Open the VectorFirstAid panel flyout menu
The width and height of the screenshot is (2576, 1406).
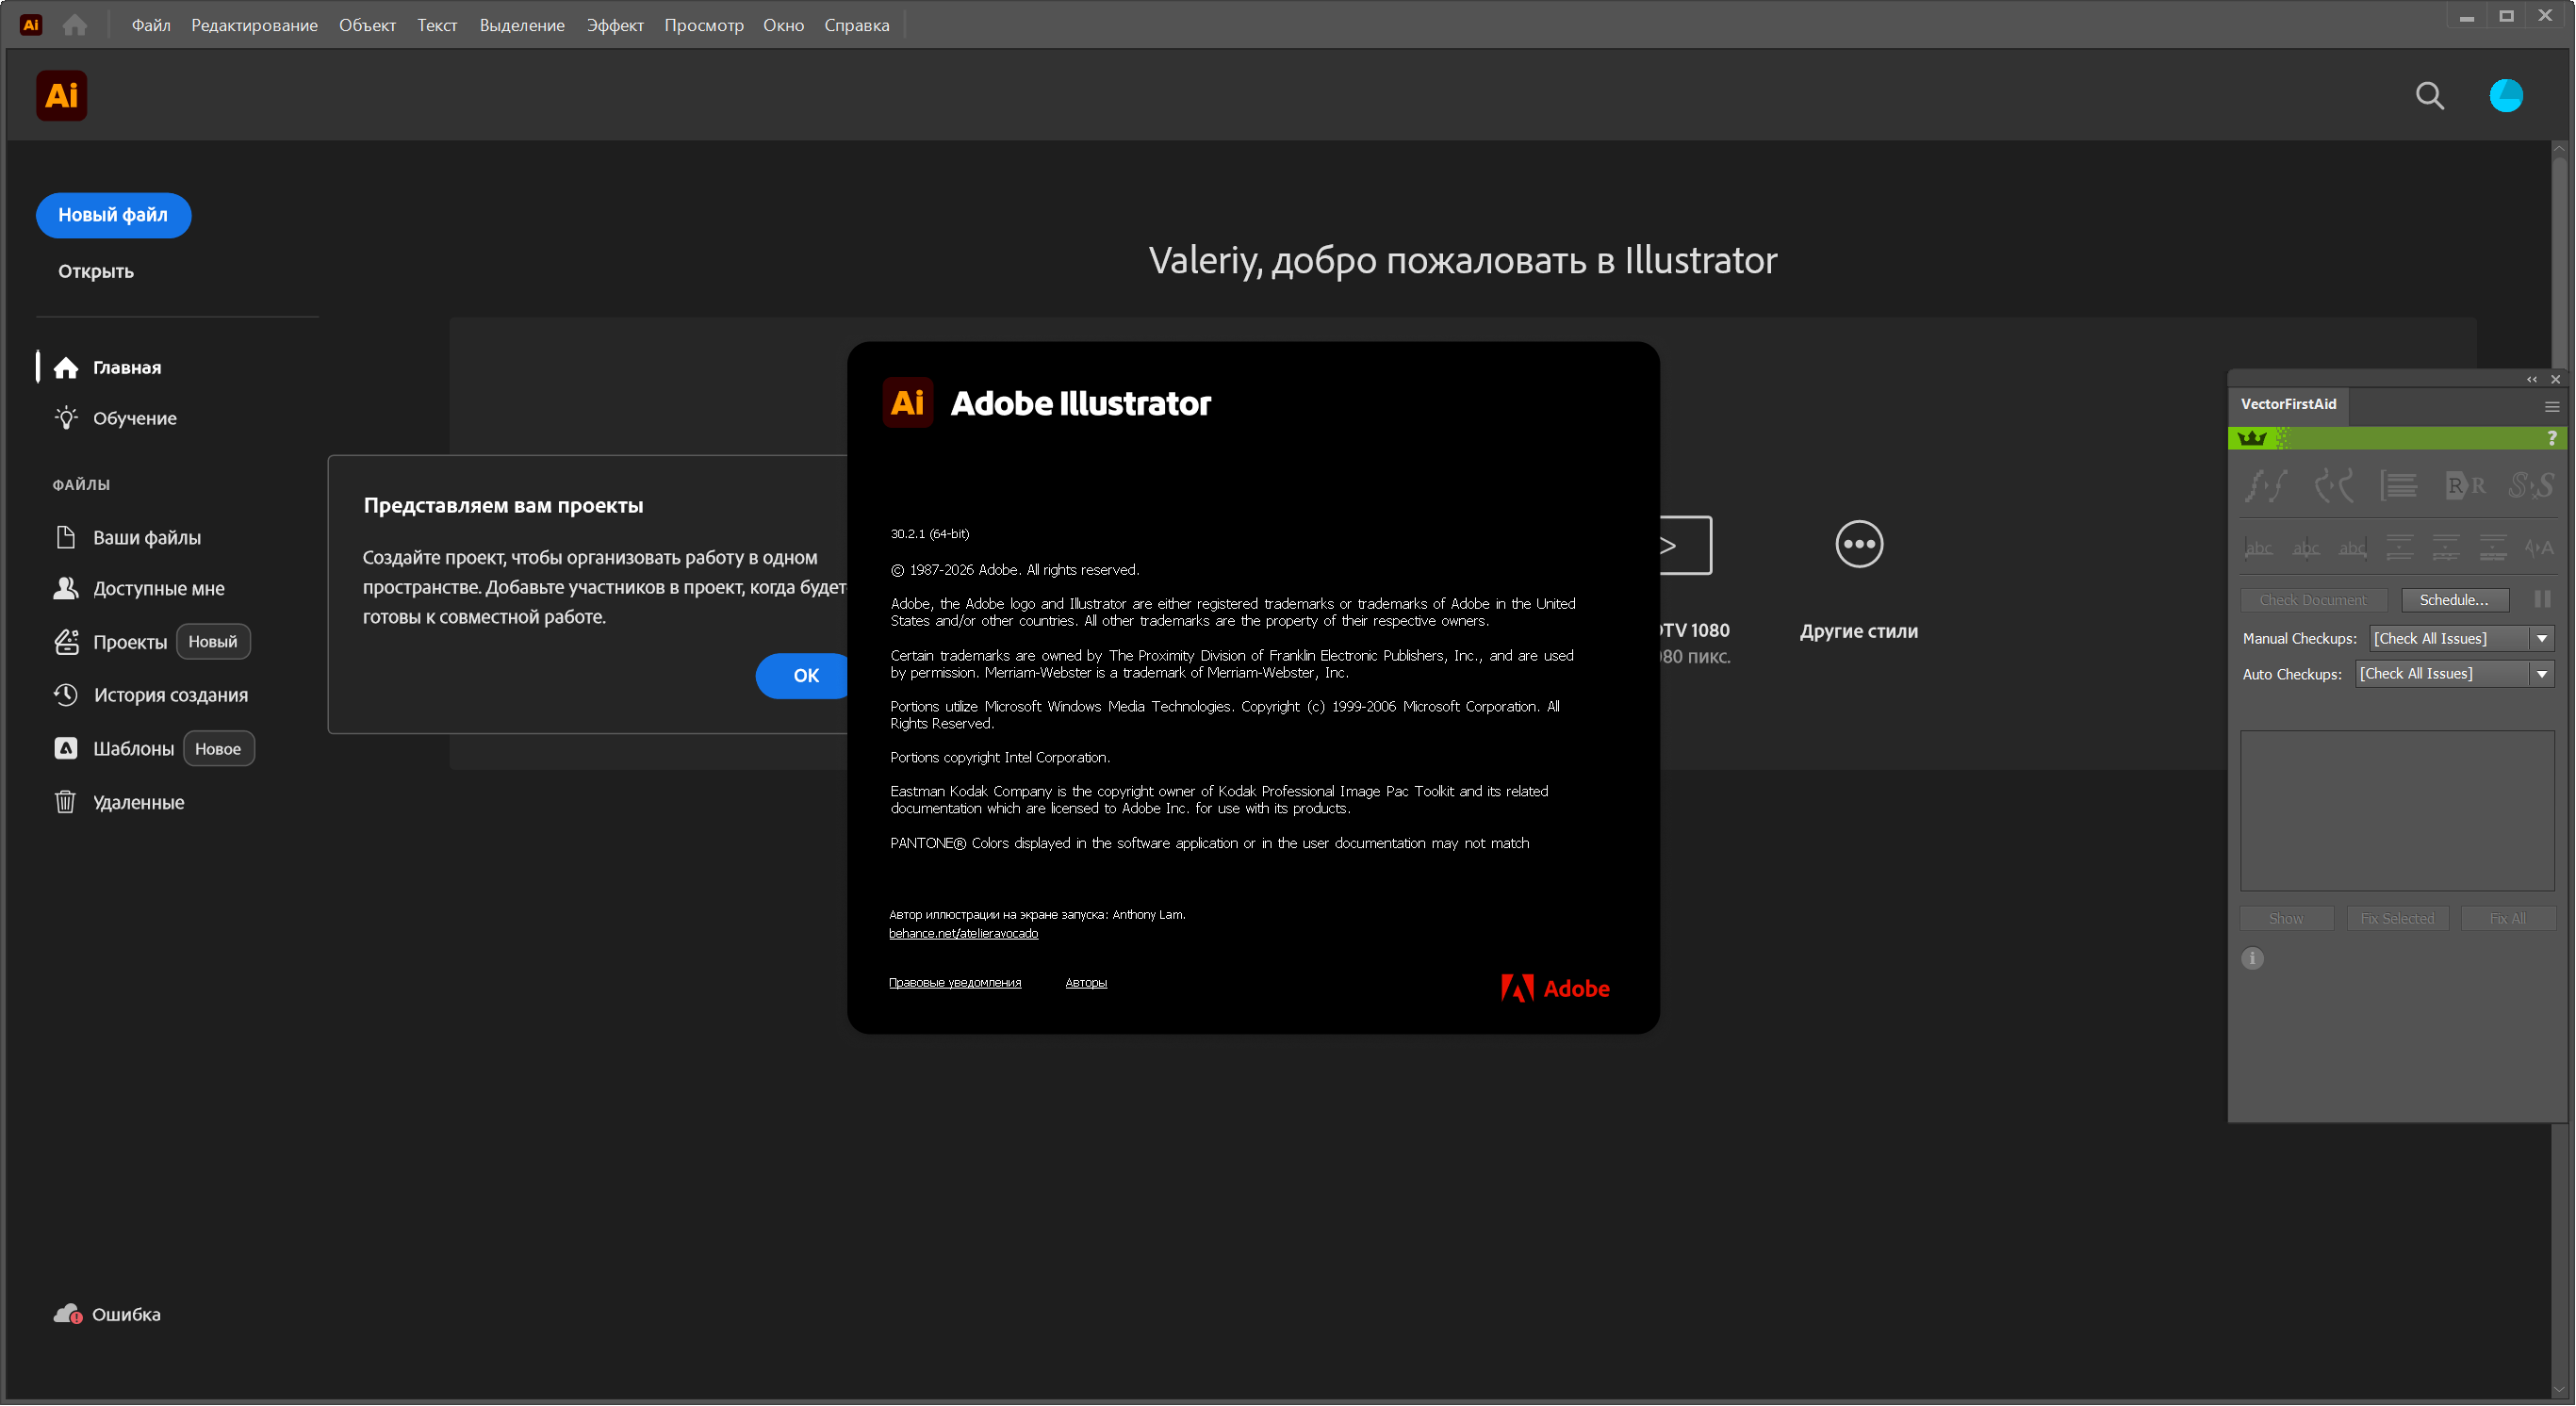point(2551,406)
